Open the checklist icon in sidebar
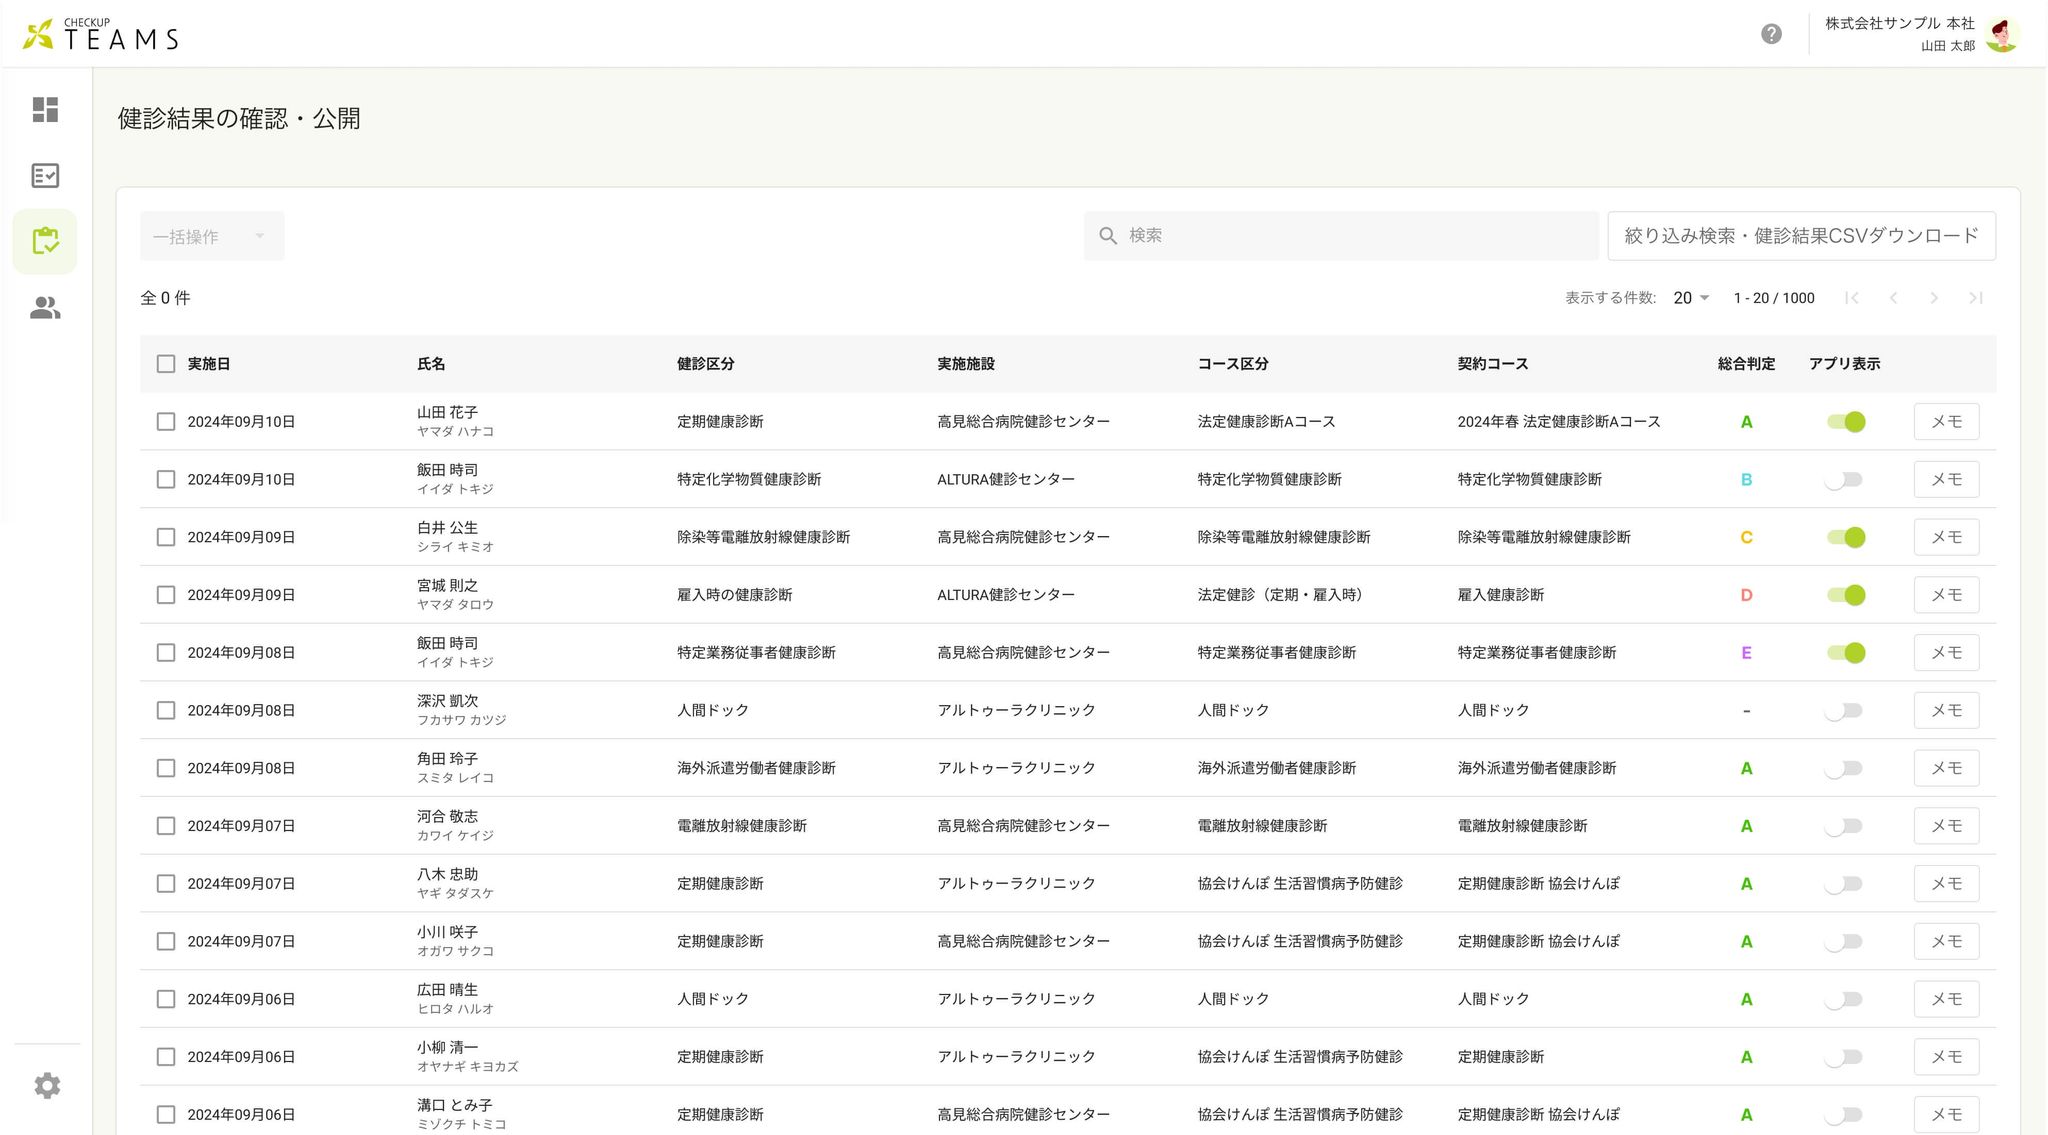 coord(45,176)
